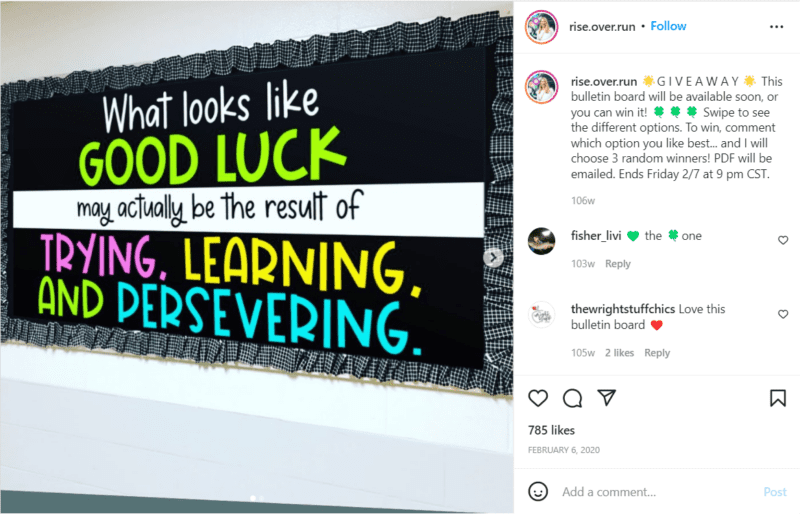The width and height of the screenshot is (800, 514).
Task: Reply to fisher_livi's comment
Action: point(618,263)
